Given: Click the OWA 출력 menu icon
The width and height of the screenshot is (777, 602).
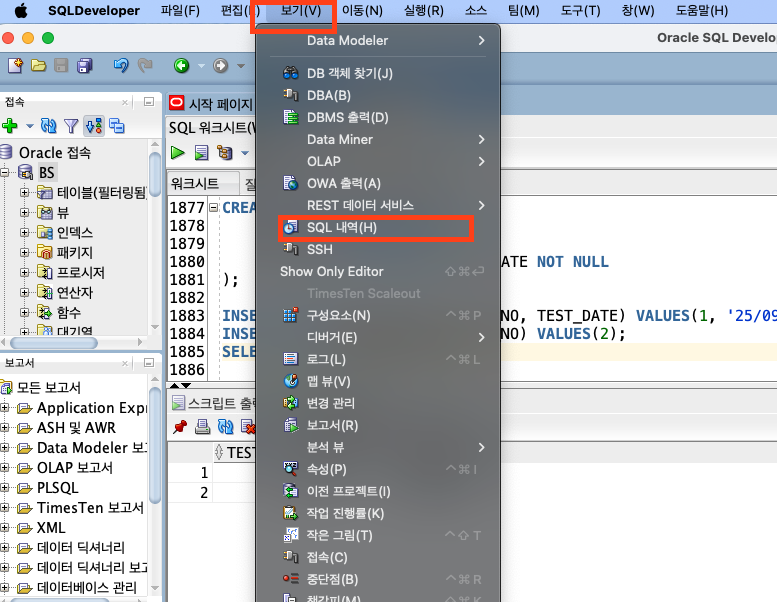Looking at the screenshot, I should pyautogui.click(x=290, y=183).
